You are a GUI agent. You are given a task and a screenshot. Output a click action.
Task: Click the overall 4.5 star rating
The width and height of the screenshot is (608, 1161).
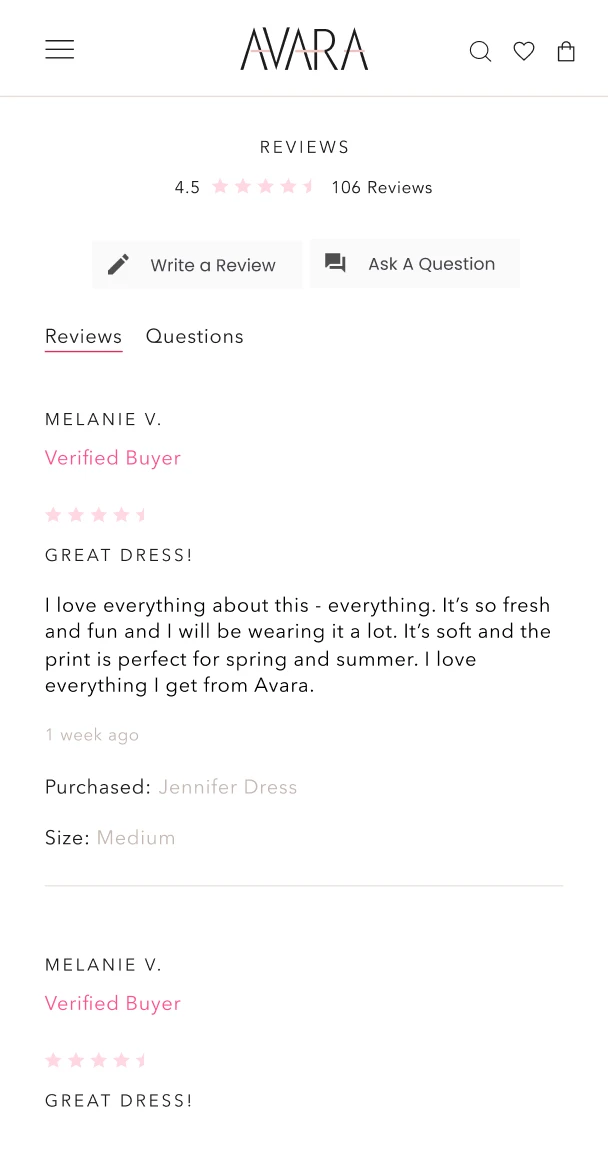point(262,187)
